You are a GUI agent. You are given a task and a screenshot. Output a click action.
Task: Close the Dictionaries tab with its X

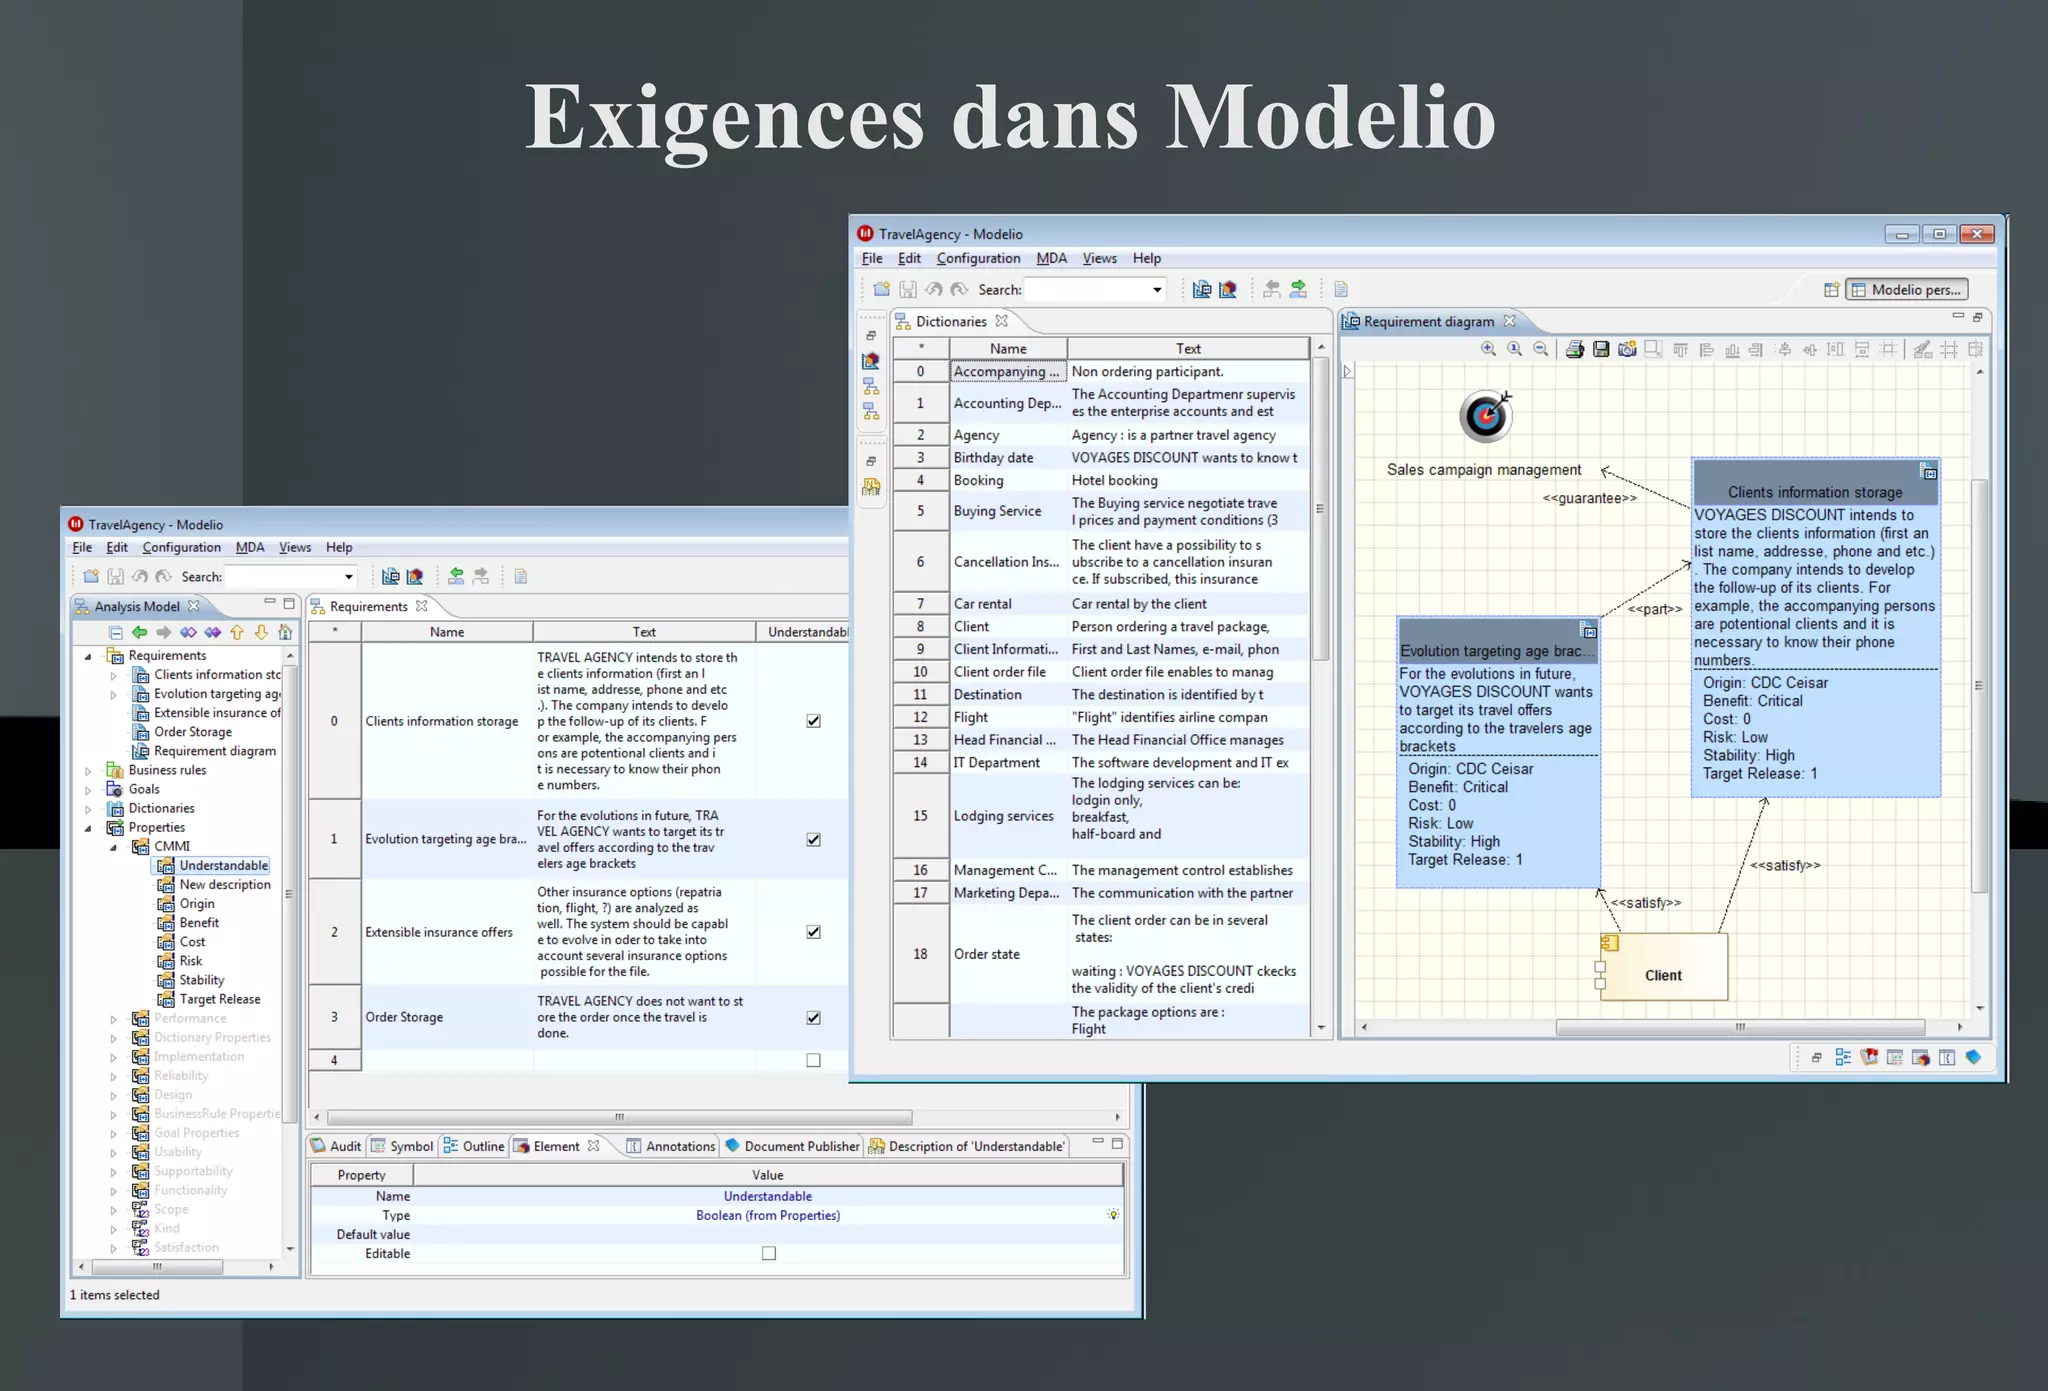click(1001, 321)
